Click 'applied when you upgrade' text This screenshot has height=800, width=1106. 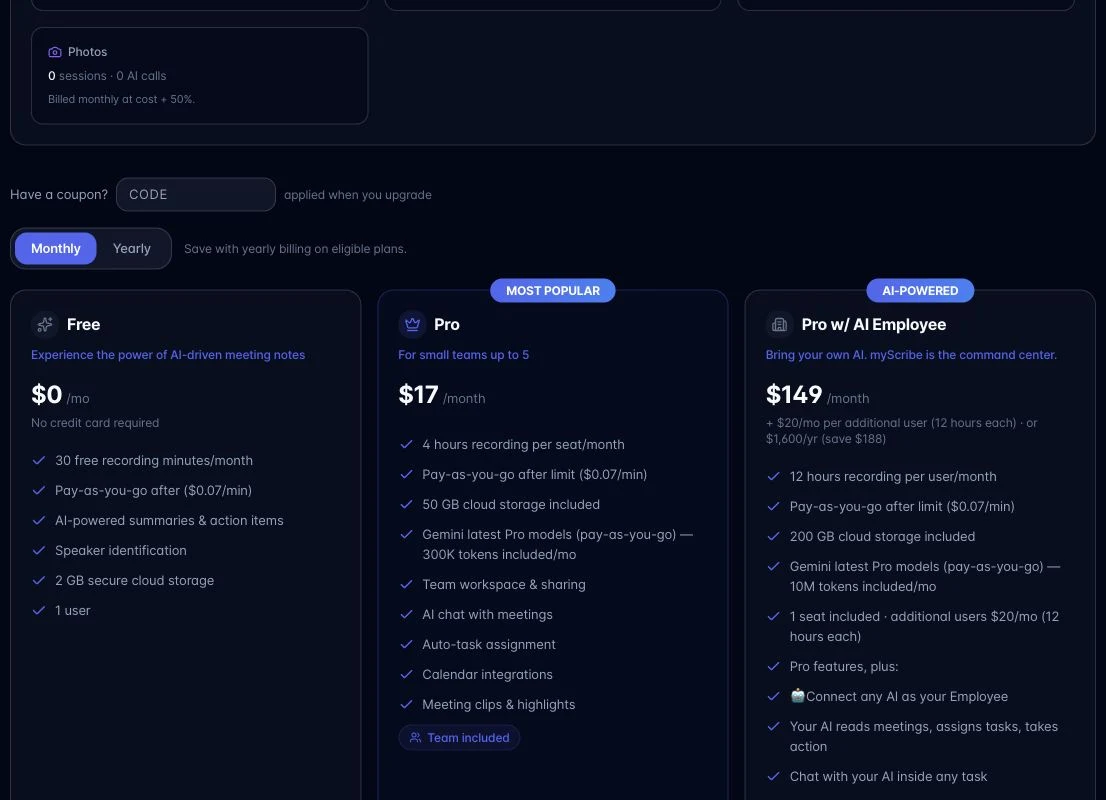click(x=358, y=195)
